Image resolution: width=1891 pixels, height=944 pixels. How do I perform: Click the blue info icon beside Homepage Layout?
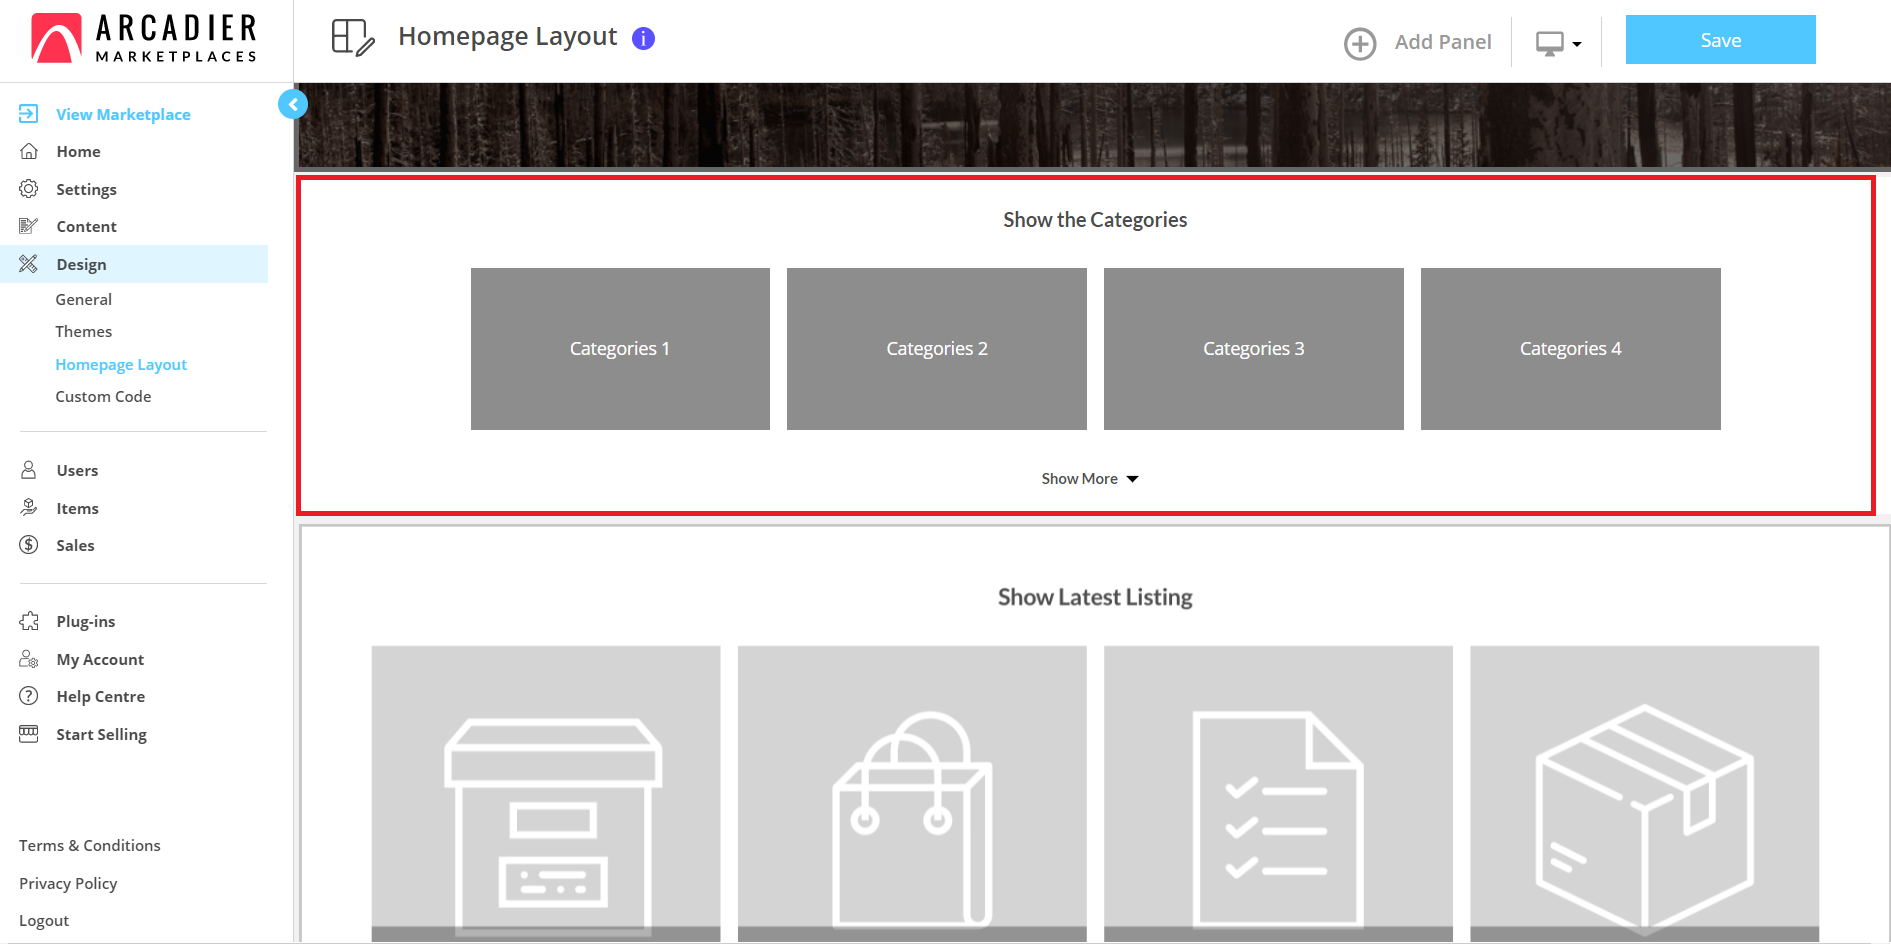click(x=644, y=39)
